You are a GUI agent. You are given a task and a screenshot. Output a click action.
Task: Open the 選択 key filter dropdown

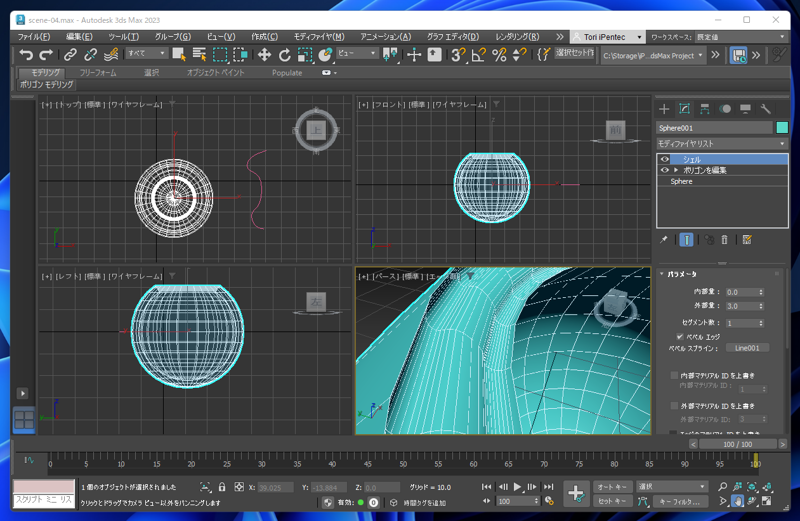pyautogui.click(x=671, y=486)
